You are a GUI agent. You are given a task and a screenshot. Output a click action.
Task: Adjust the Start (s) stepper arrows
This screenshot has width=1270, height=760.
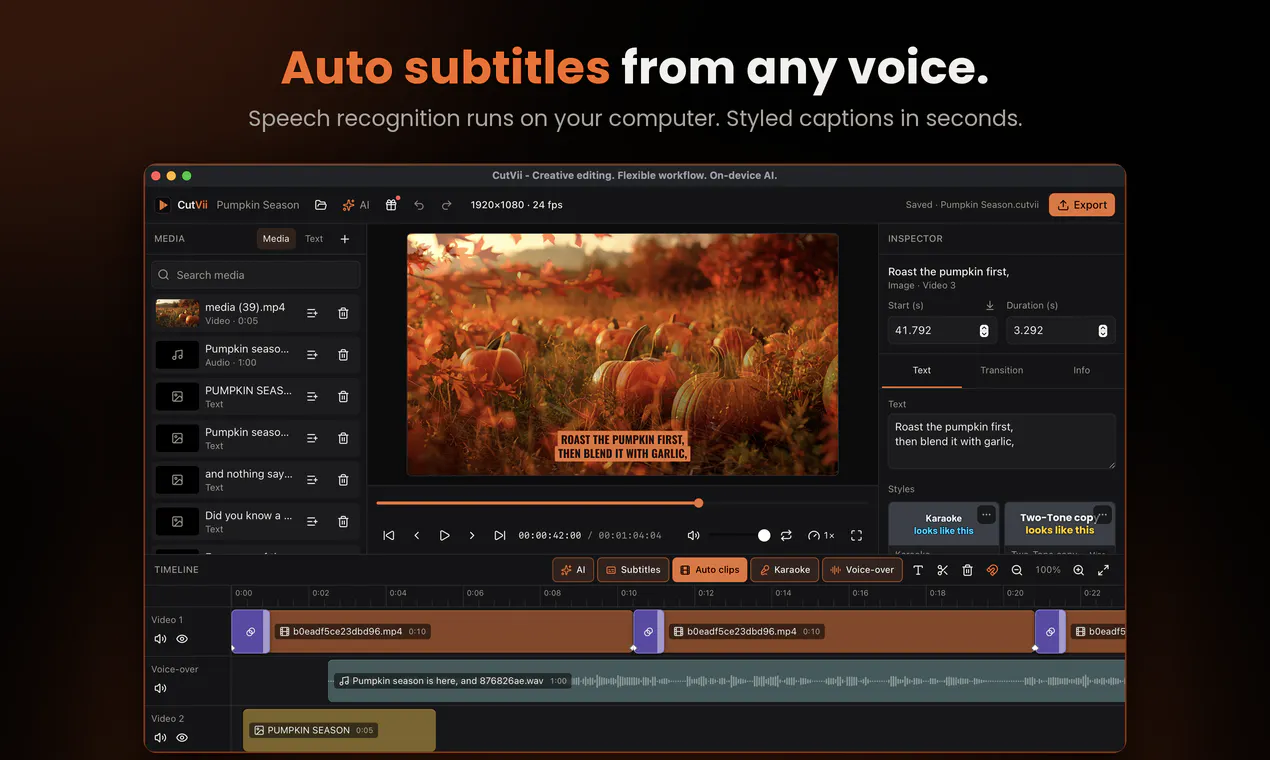(984, 331)
